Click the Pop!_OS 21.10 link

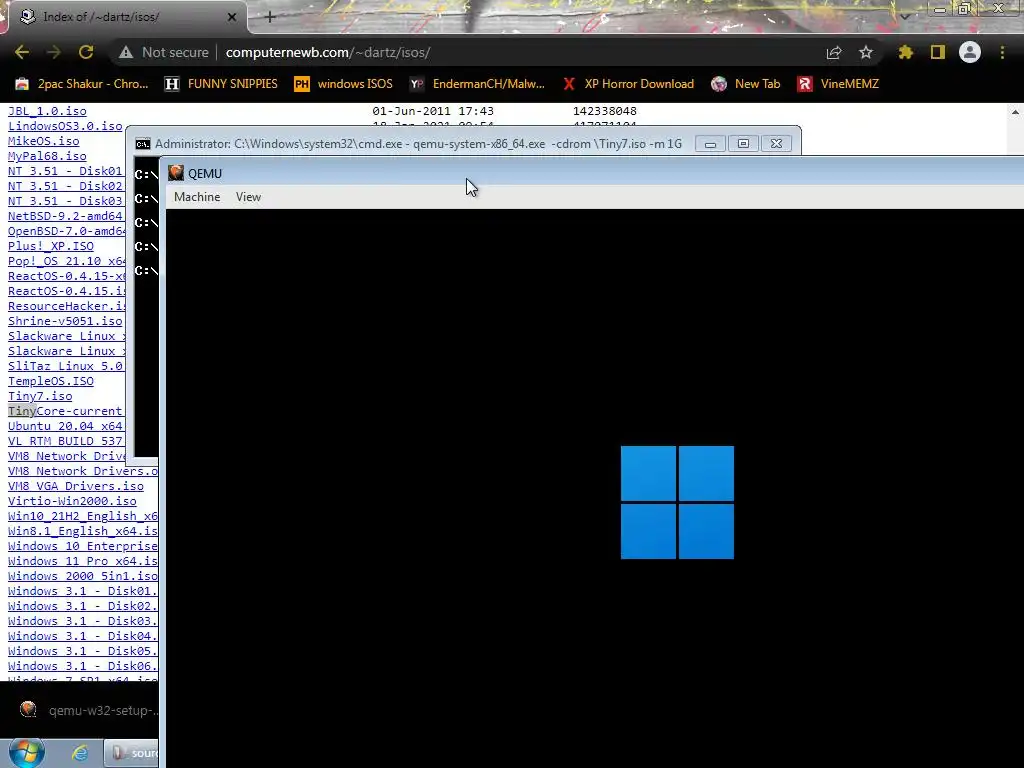point(67,261)
